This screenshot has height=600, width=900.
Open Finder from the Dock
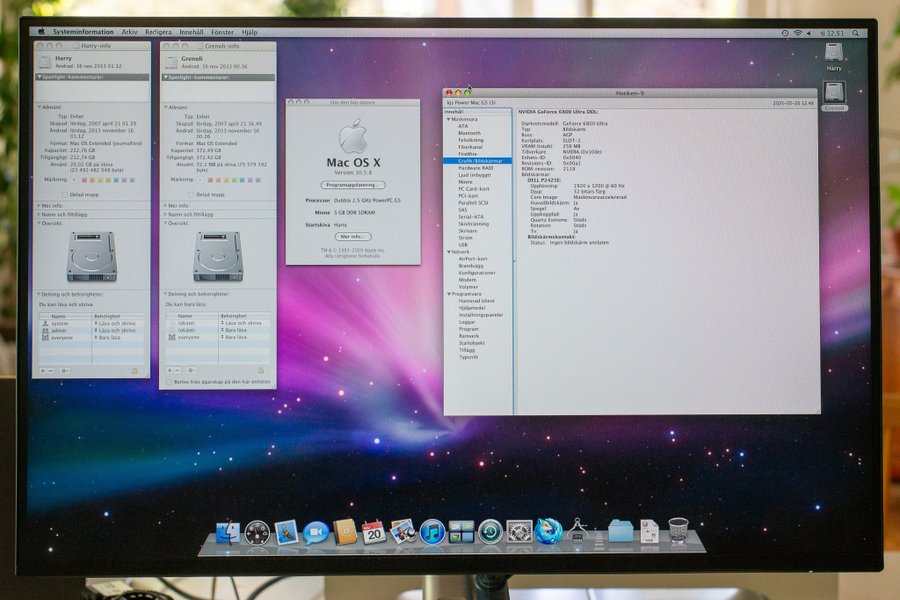[227, 532]
